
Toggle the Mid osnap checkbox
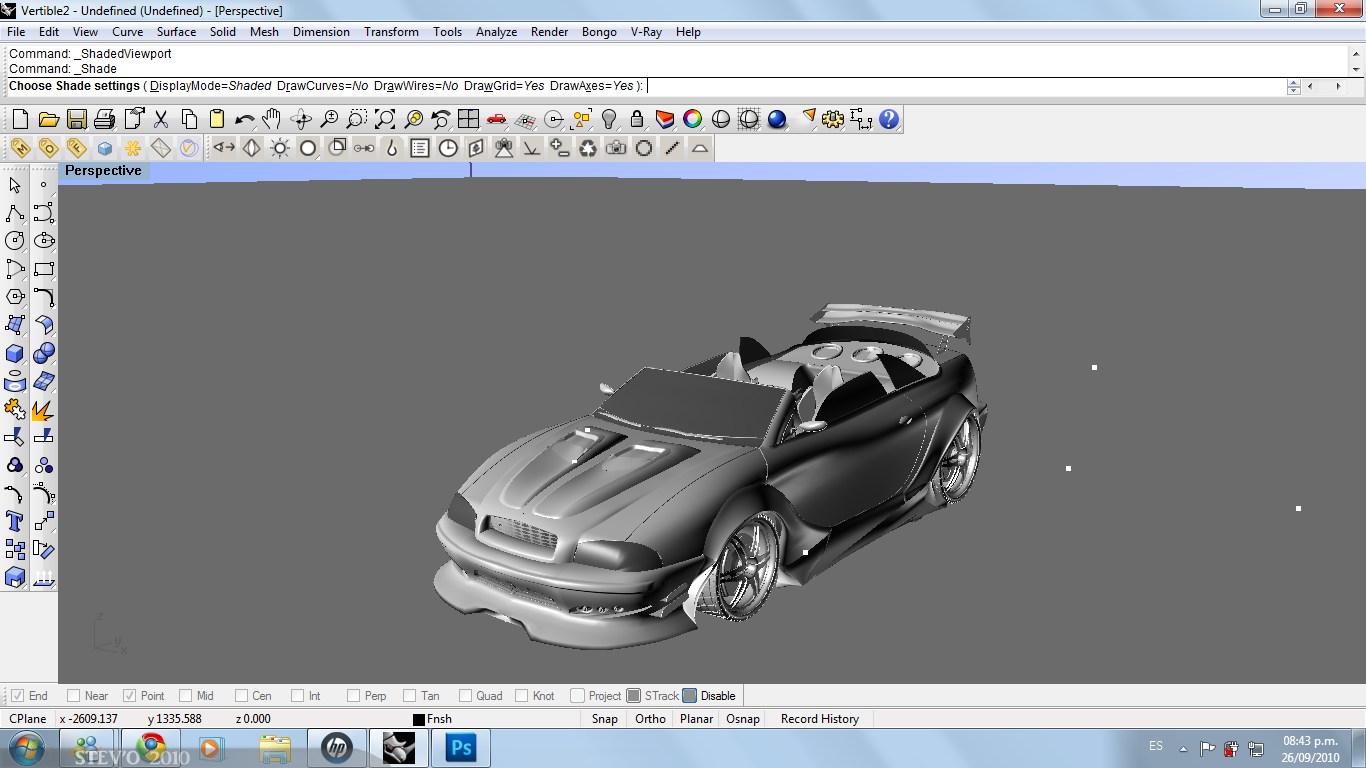(x=186, y=696)
